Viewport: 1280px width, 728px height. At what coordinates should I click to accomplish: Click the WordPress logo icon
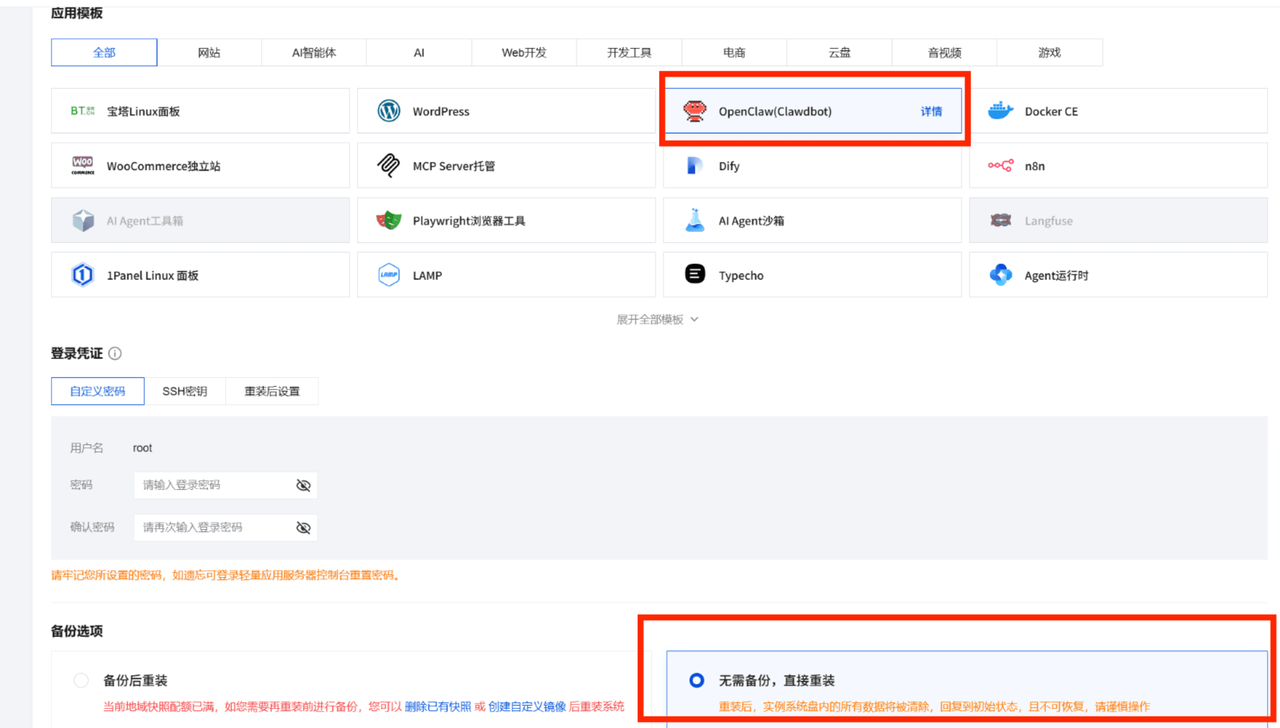[x=388, y=111]
